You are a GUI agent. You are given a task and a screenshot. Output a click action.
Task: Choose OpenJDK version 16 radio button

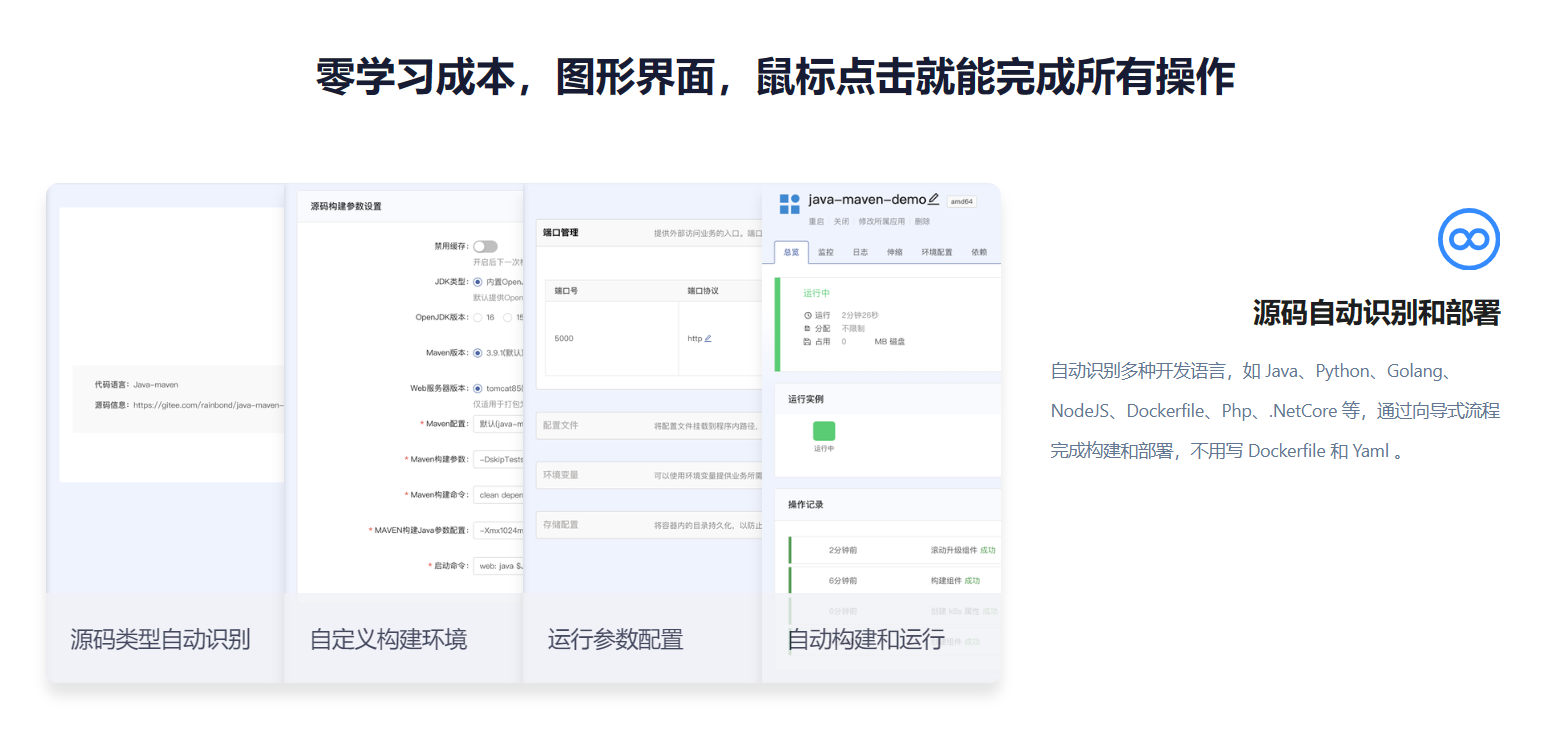[x=477, y=317]
